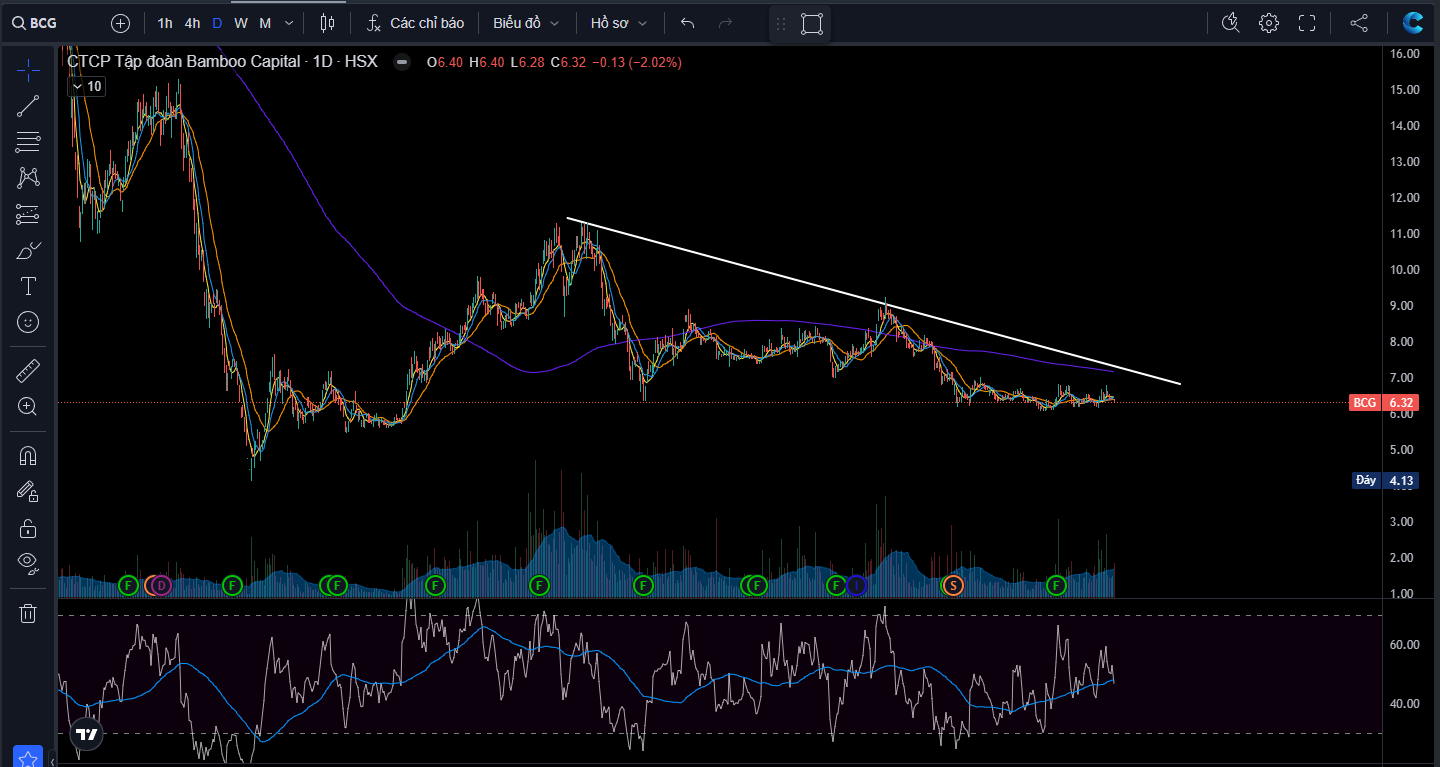Click the zoom in magnifier tool
The width and height of the screenshot is (1440, 767).
28,406
